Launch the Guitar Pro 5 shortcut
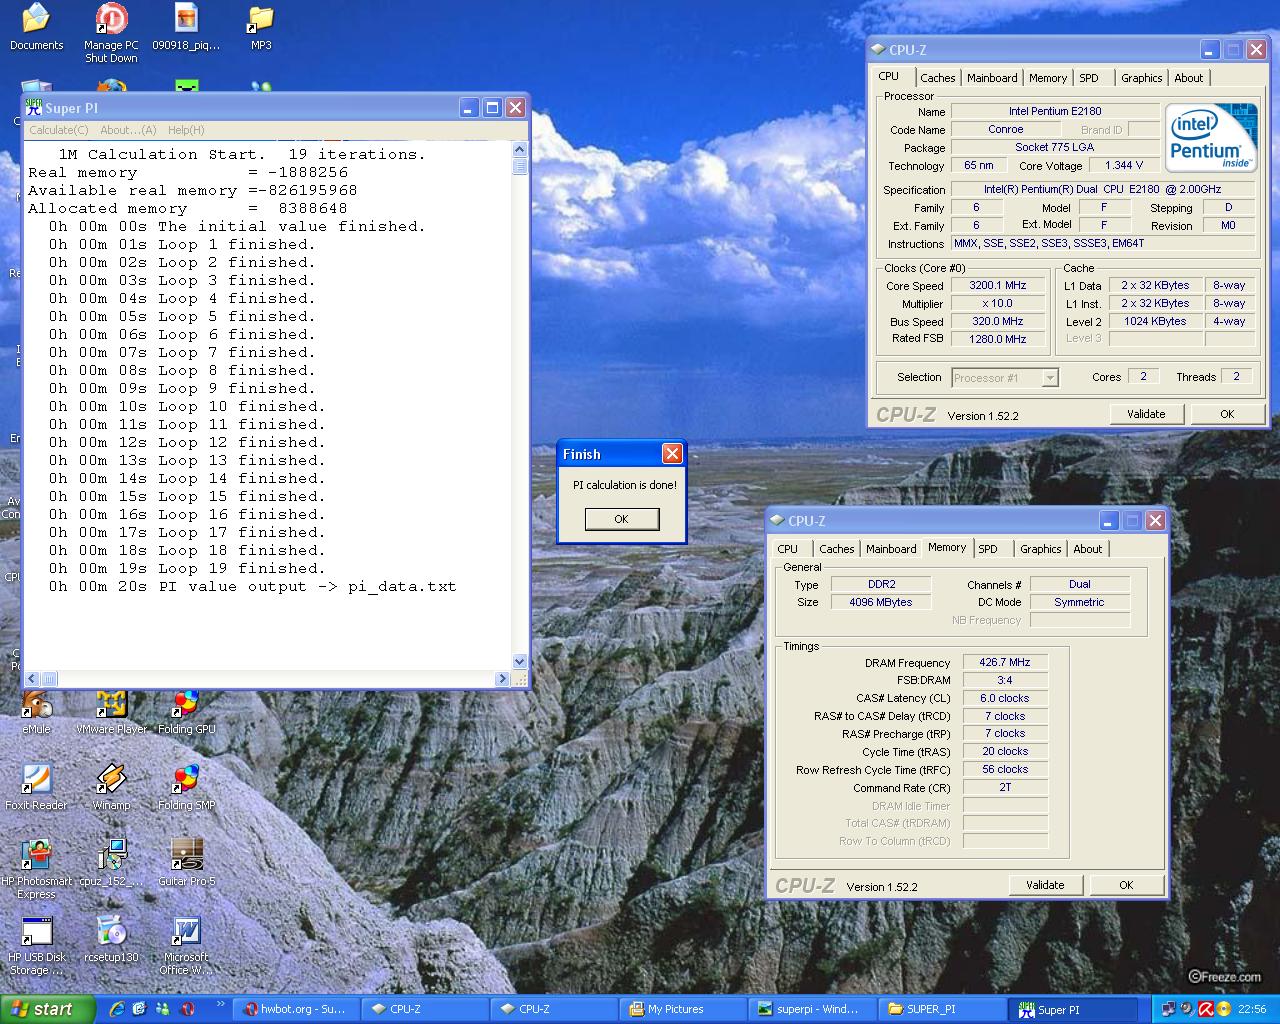This screenshot has width=1280, height=1024. [186, 863]
